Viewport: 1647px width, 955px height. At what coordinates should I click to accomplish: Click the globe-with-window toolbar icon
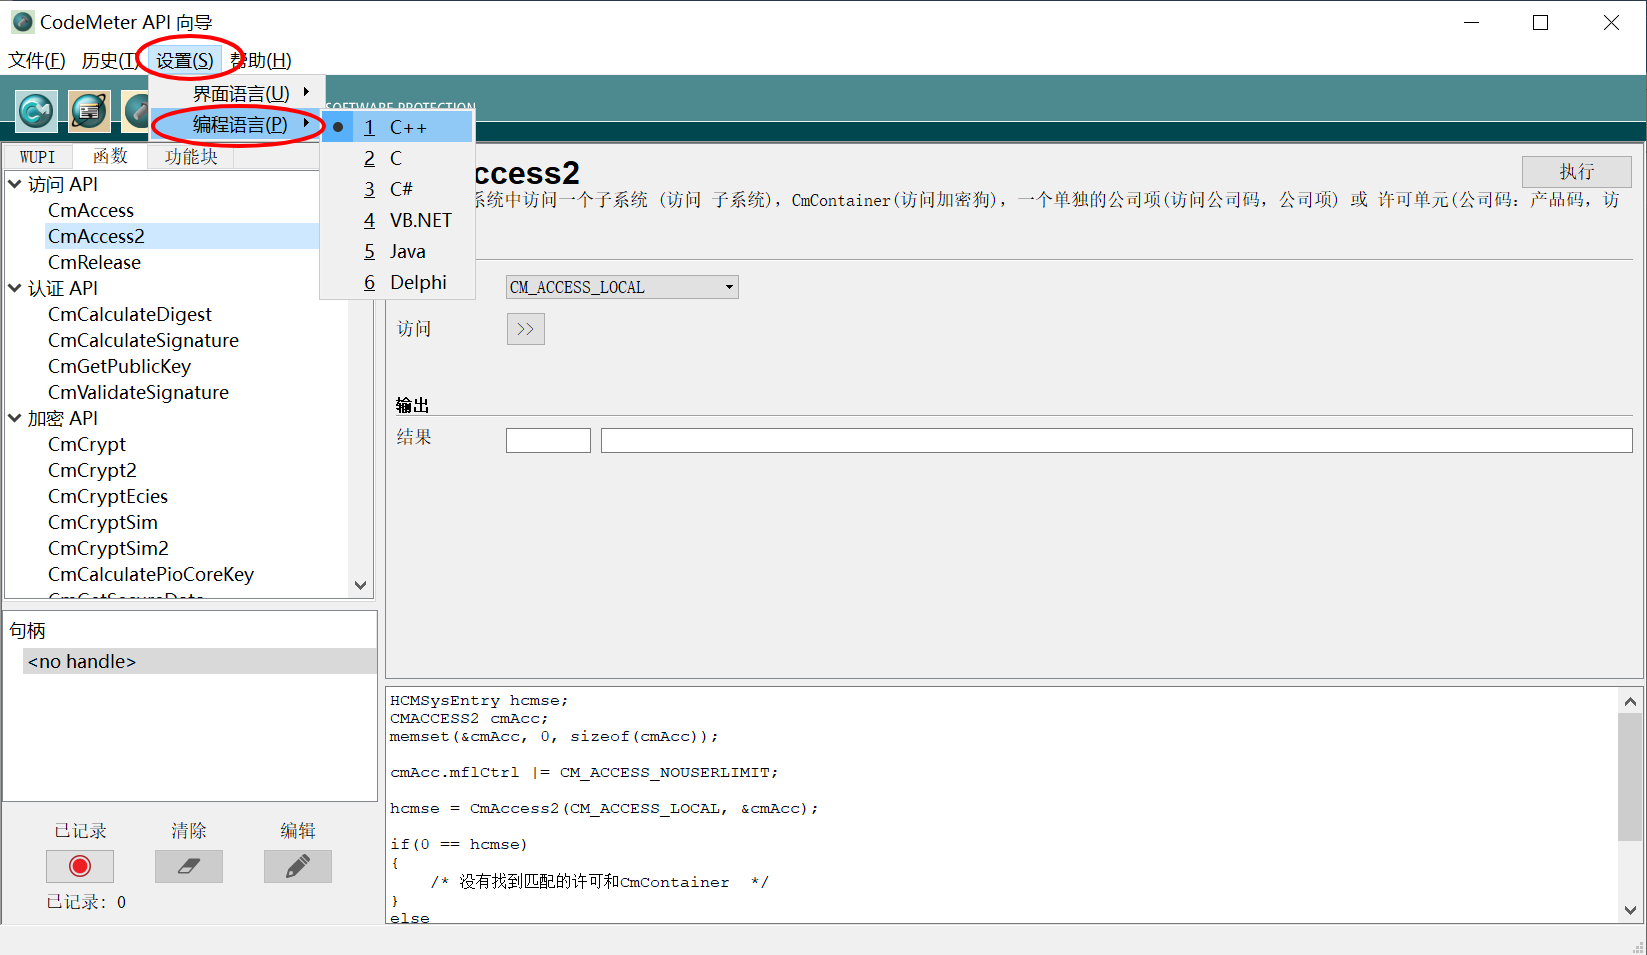click(x=89, y=110)
